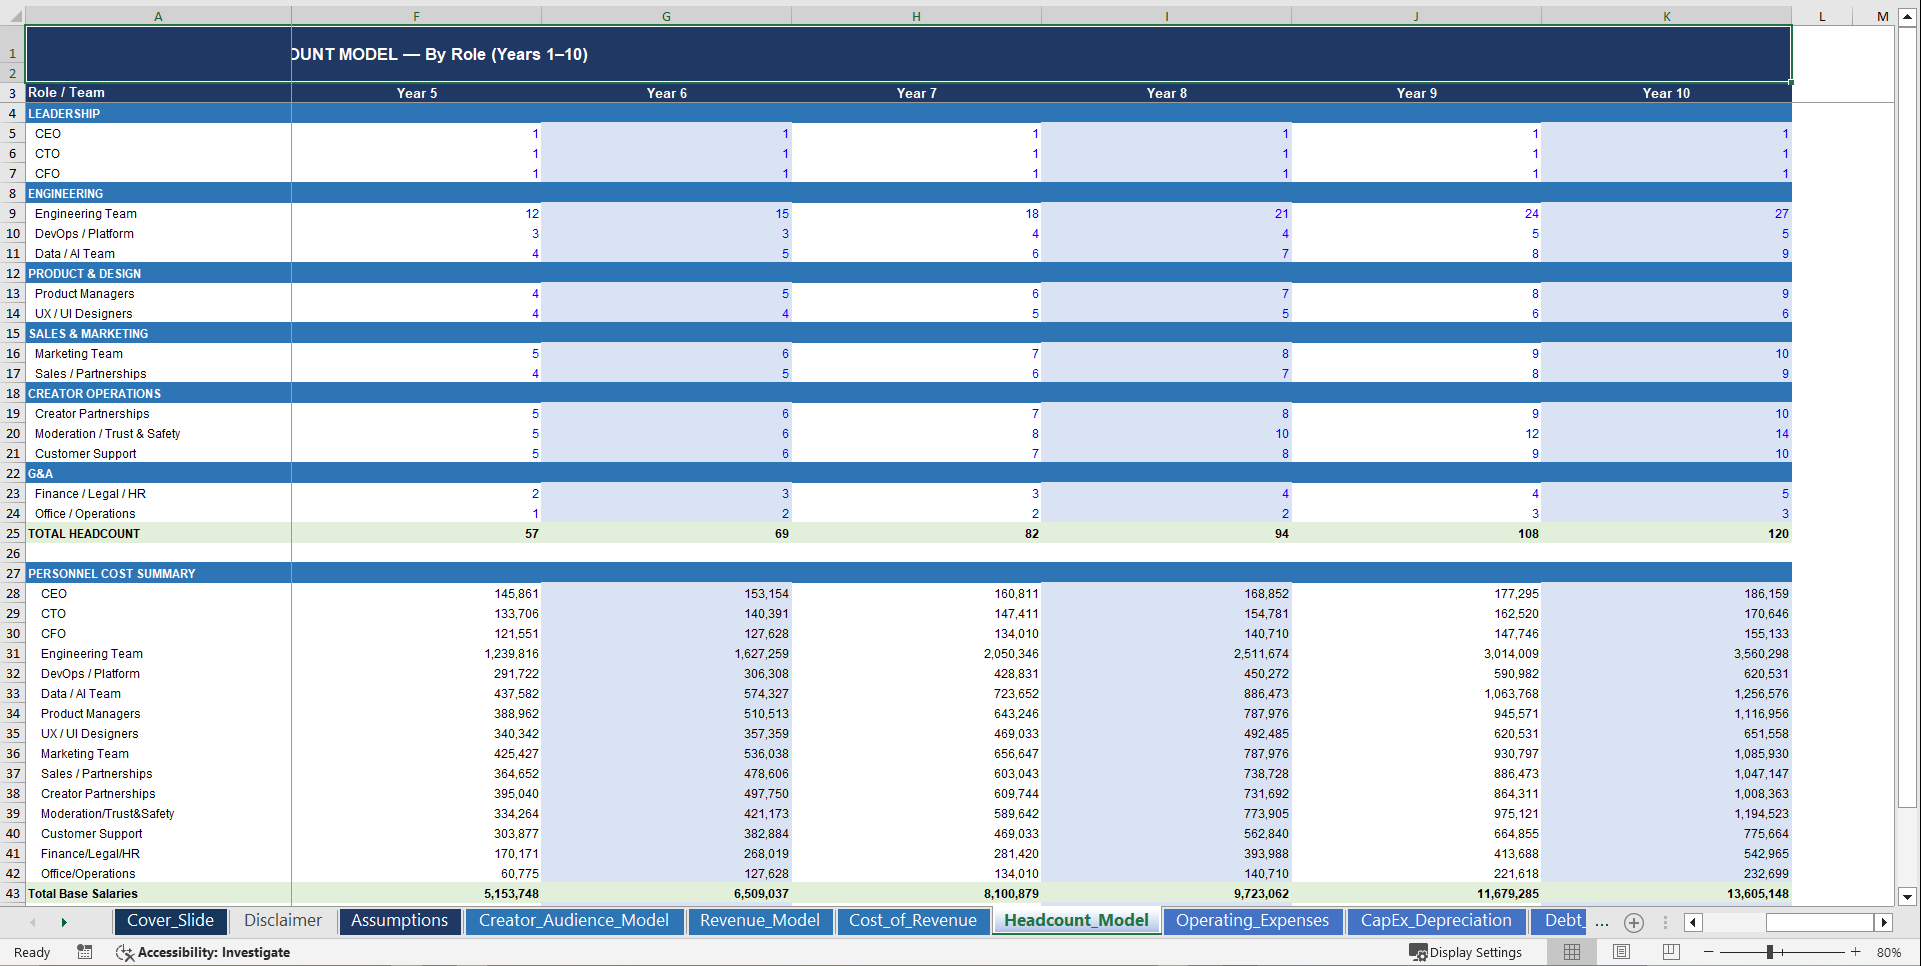
Task: Switch to Page Layout view icon
Action: click(x=1621, y=952)
